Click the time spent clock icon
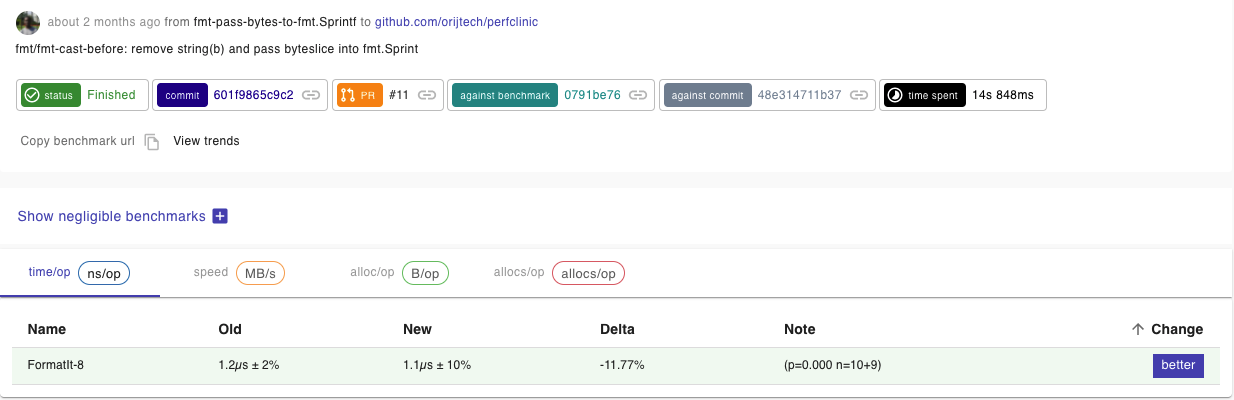Screen dimensions: 1234x400 pyautogui.click(x=895, y=96)
